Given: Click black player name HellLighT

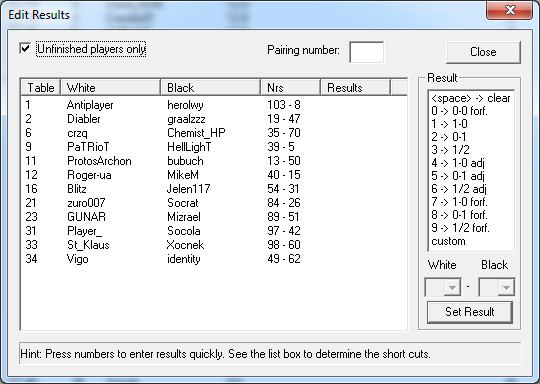Looking at the screenshot, I should [189, 147].
